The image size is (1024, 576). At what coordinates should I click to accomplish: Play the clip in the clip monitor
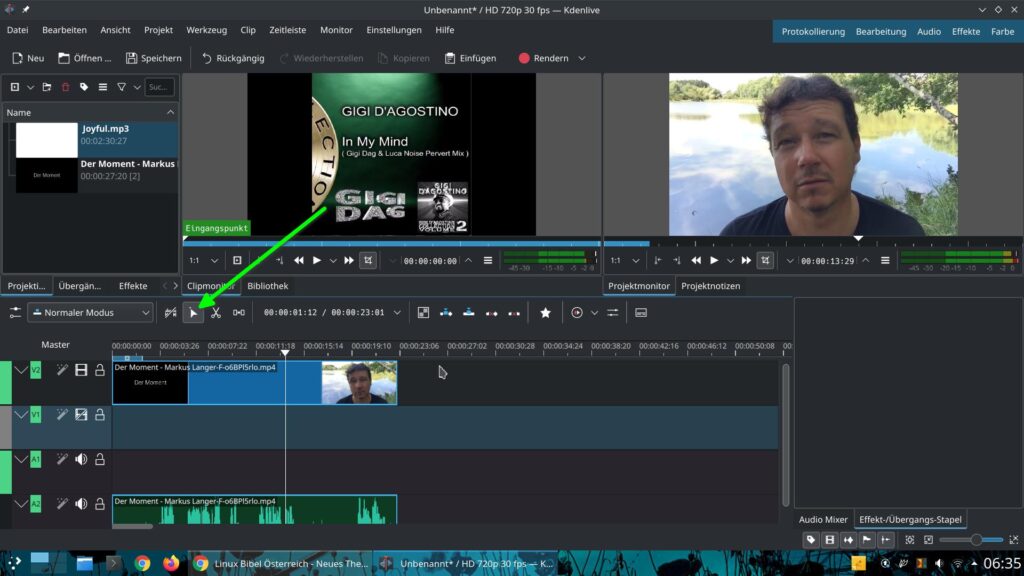[x=317, y=261]
